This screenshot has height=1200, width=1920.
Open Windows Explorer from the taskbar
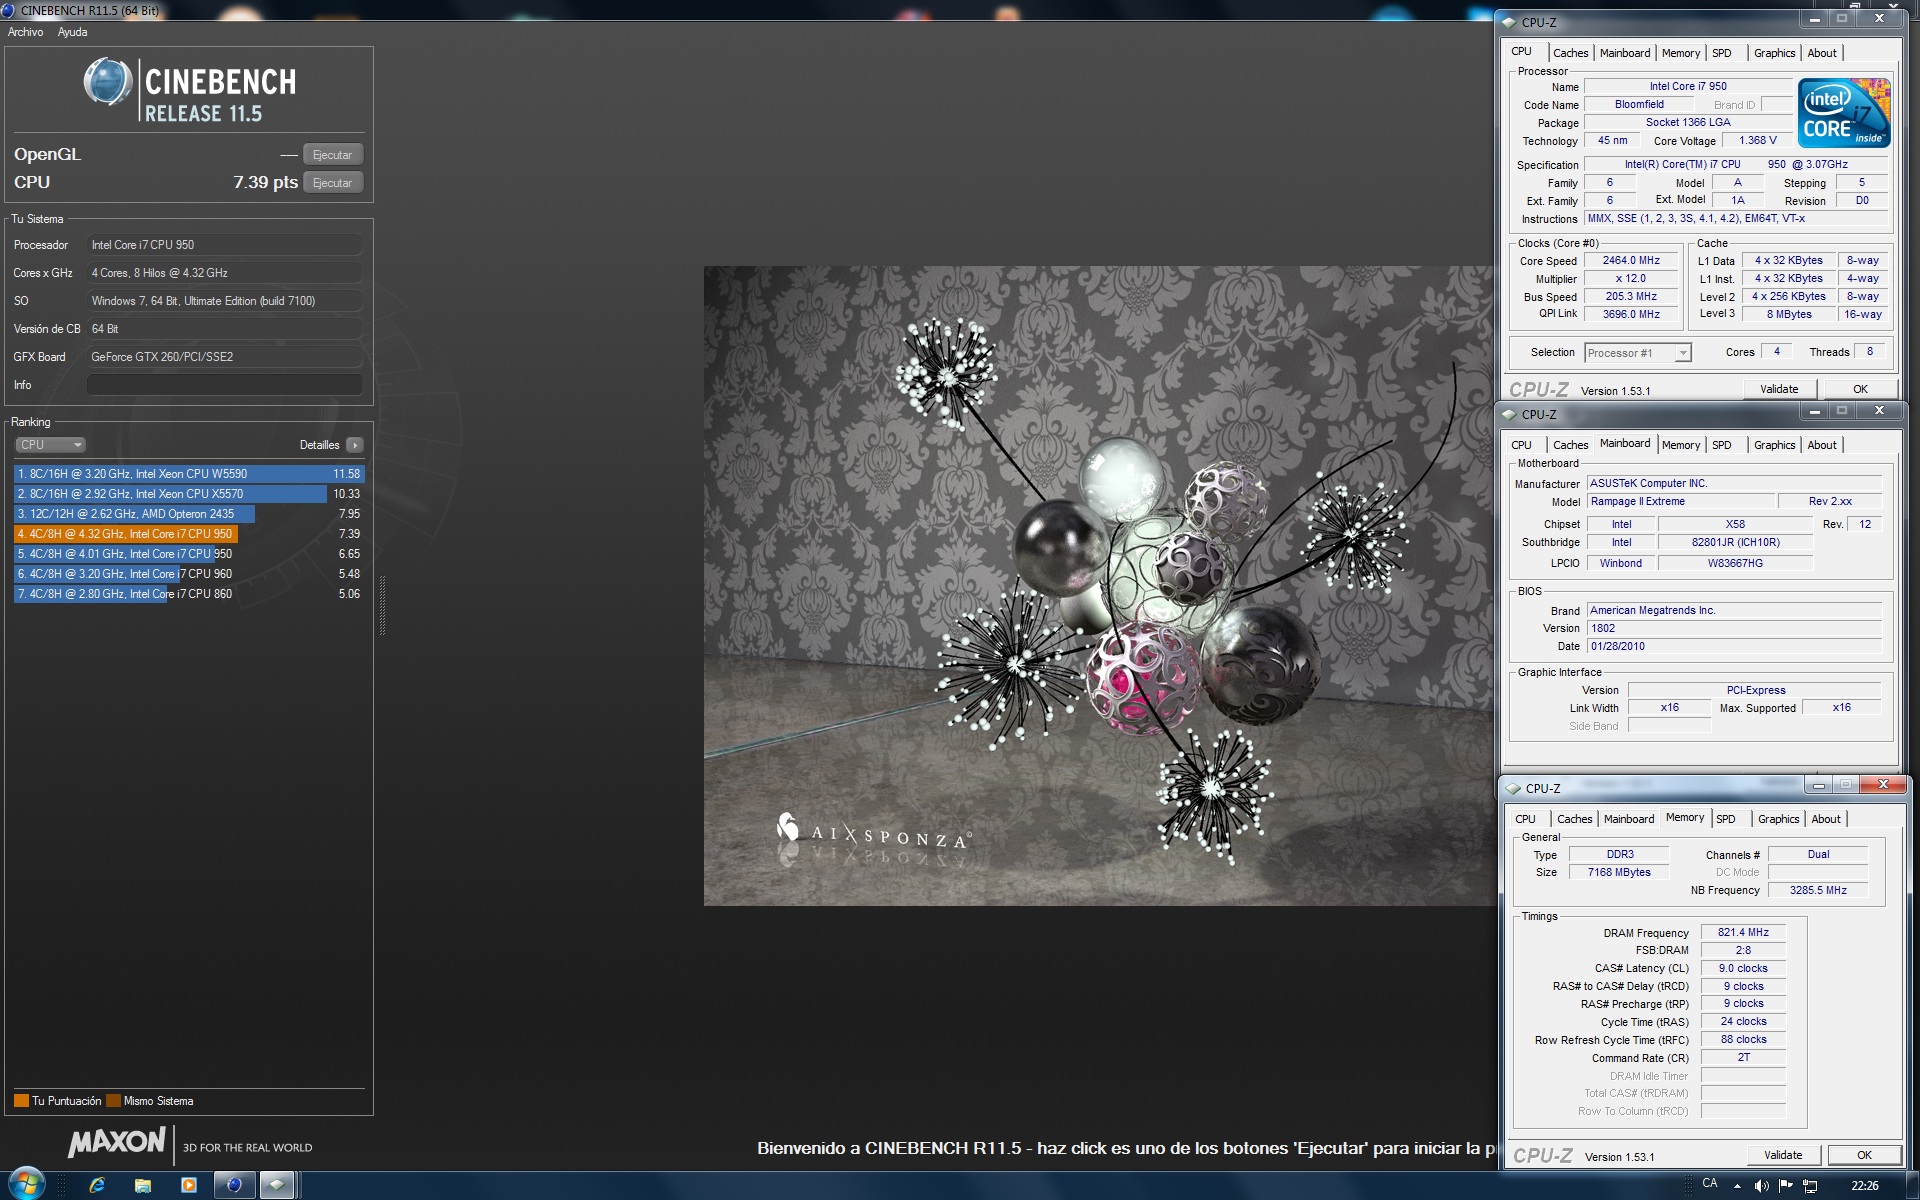click(x=143, y=1185)
